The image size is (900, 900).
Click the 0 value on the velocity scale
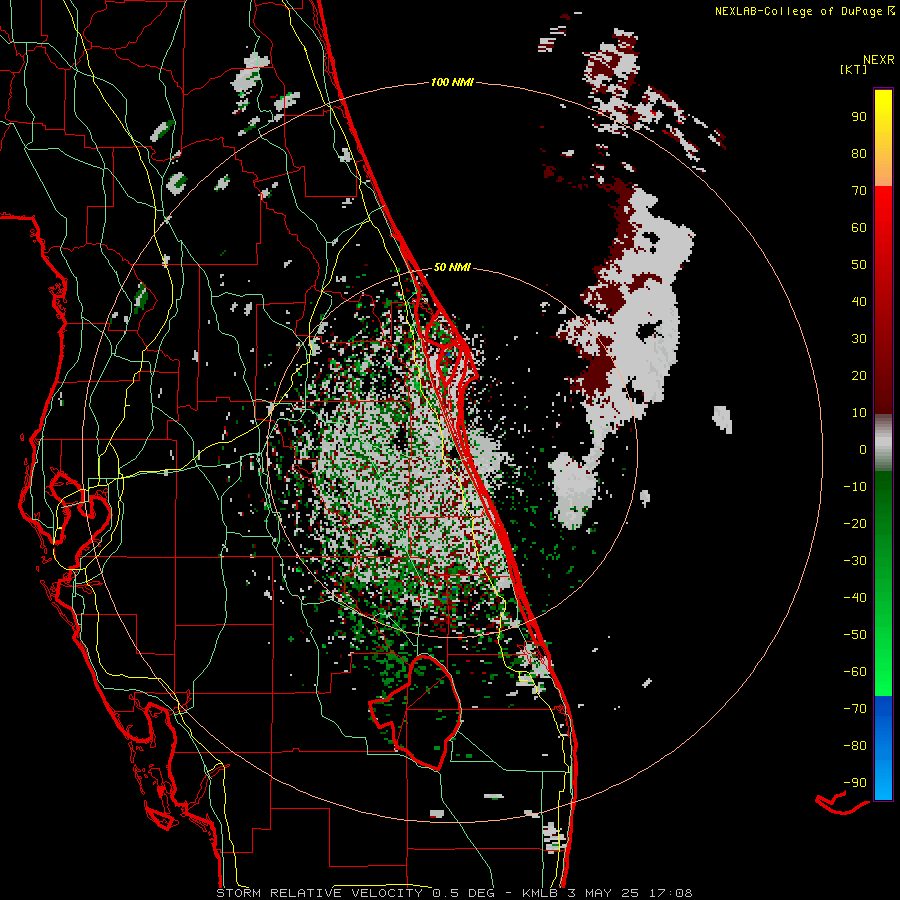[863, 450]
